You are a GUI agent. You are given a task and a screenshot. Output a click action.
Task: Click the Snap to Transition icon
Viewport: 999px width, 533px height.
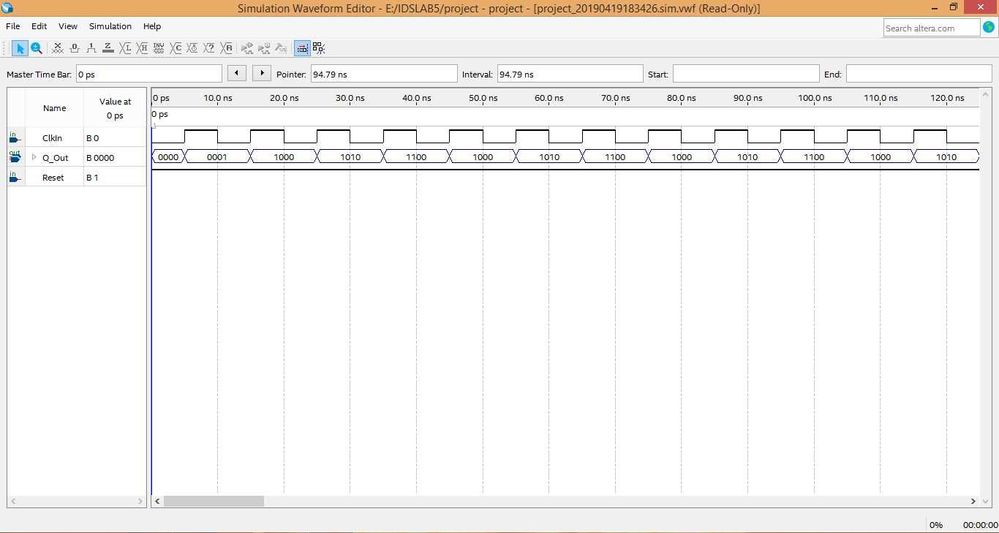click(319, 48)
